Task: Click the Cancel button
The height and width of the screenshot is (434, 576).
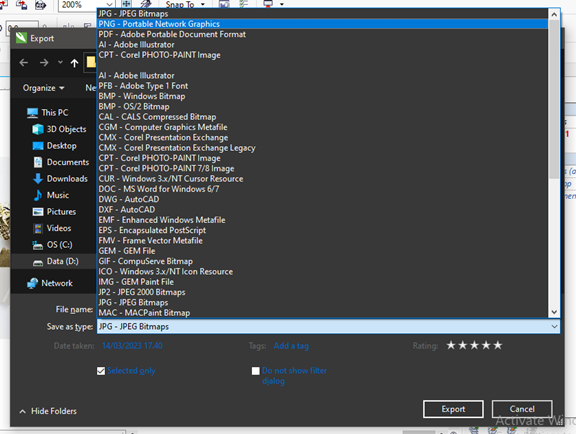Action: [522, 409]
